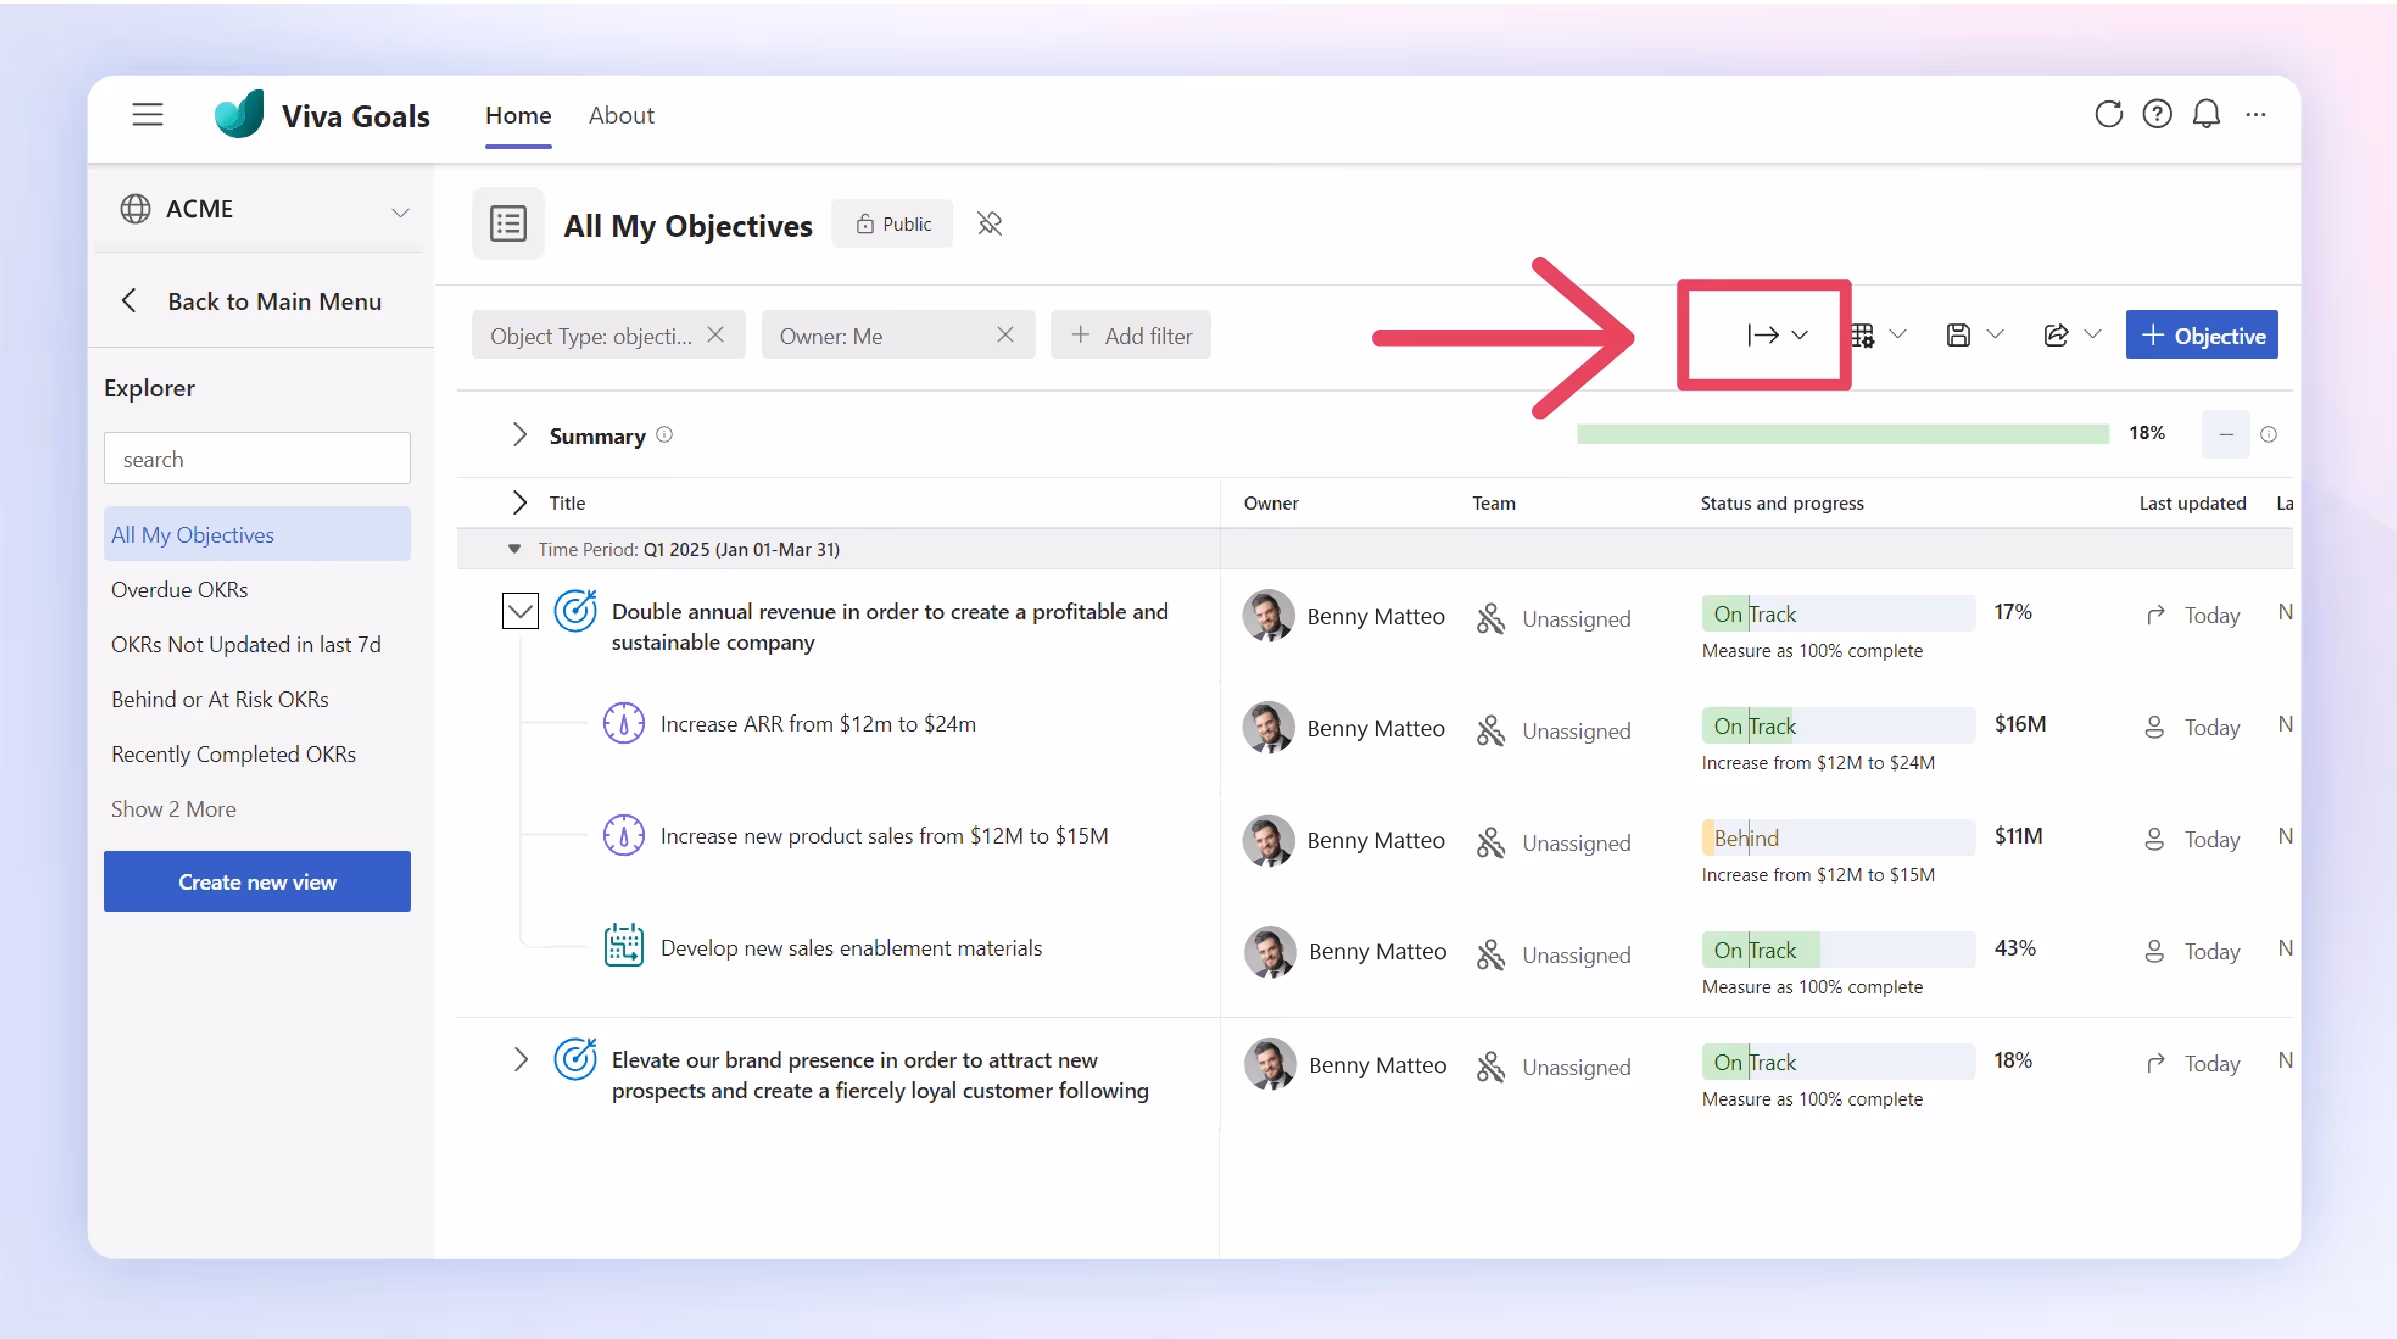Collapse the Q1 2025 time period group
Screen dimensions: 2397x1339
point(514,549)
